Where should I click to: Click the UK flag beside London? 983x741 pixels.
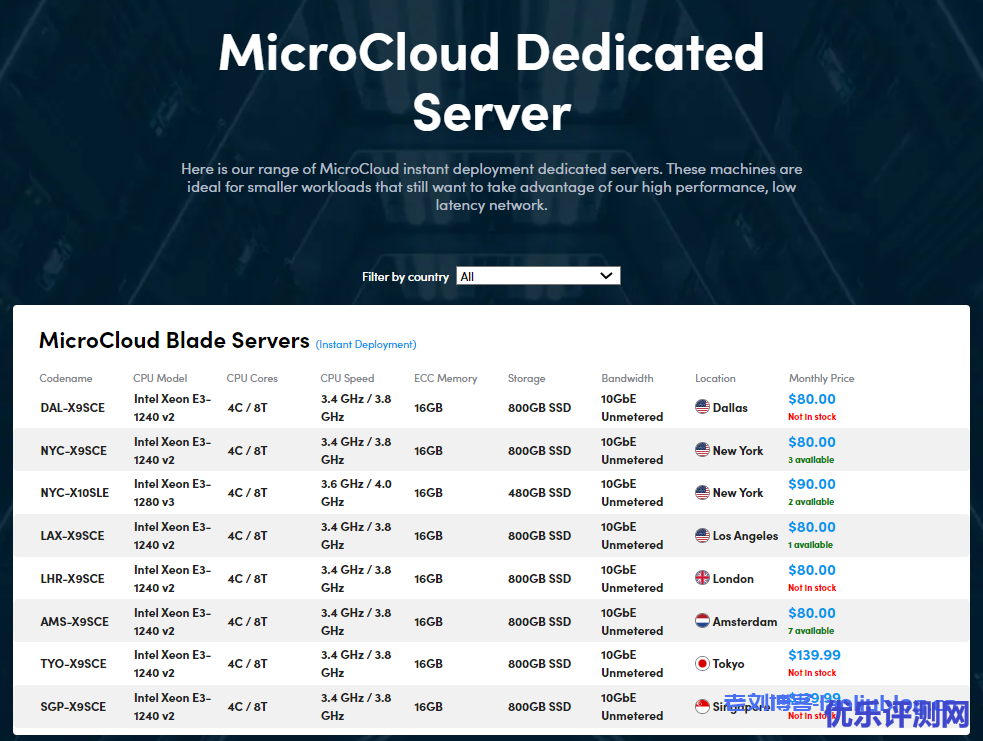tap(702, 578)
